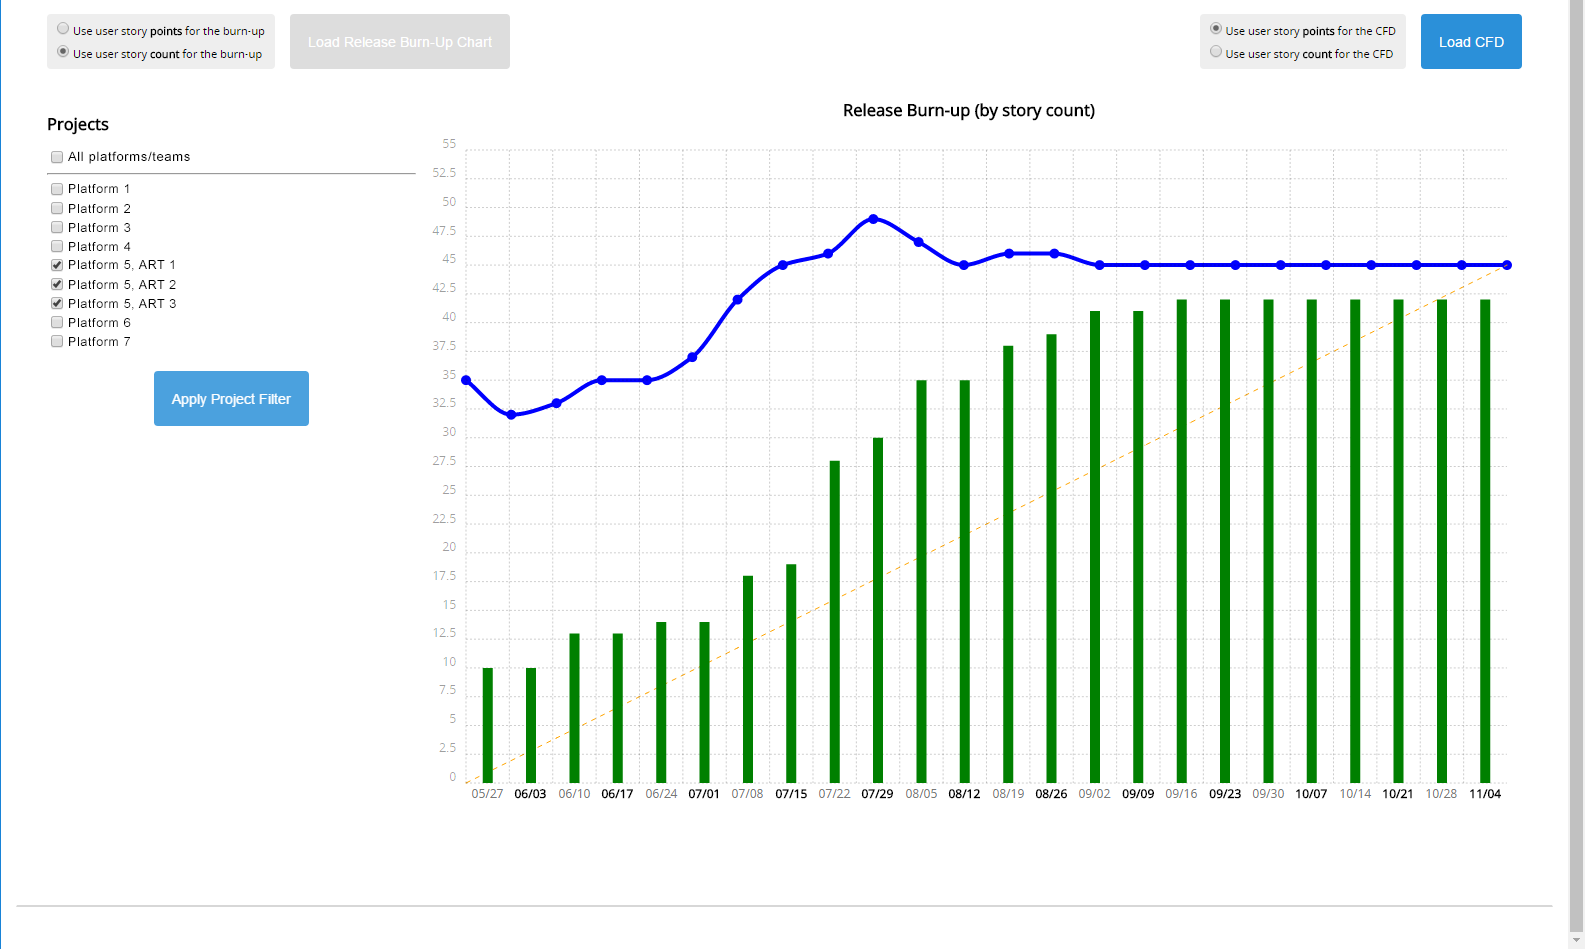Image resolution: width=1585 pixels, height=949 pixels.
Task: Tick the Platform 7 checkbox
Action: 57,341
